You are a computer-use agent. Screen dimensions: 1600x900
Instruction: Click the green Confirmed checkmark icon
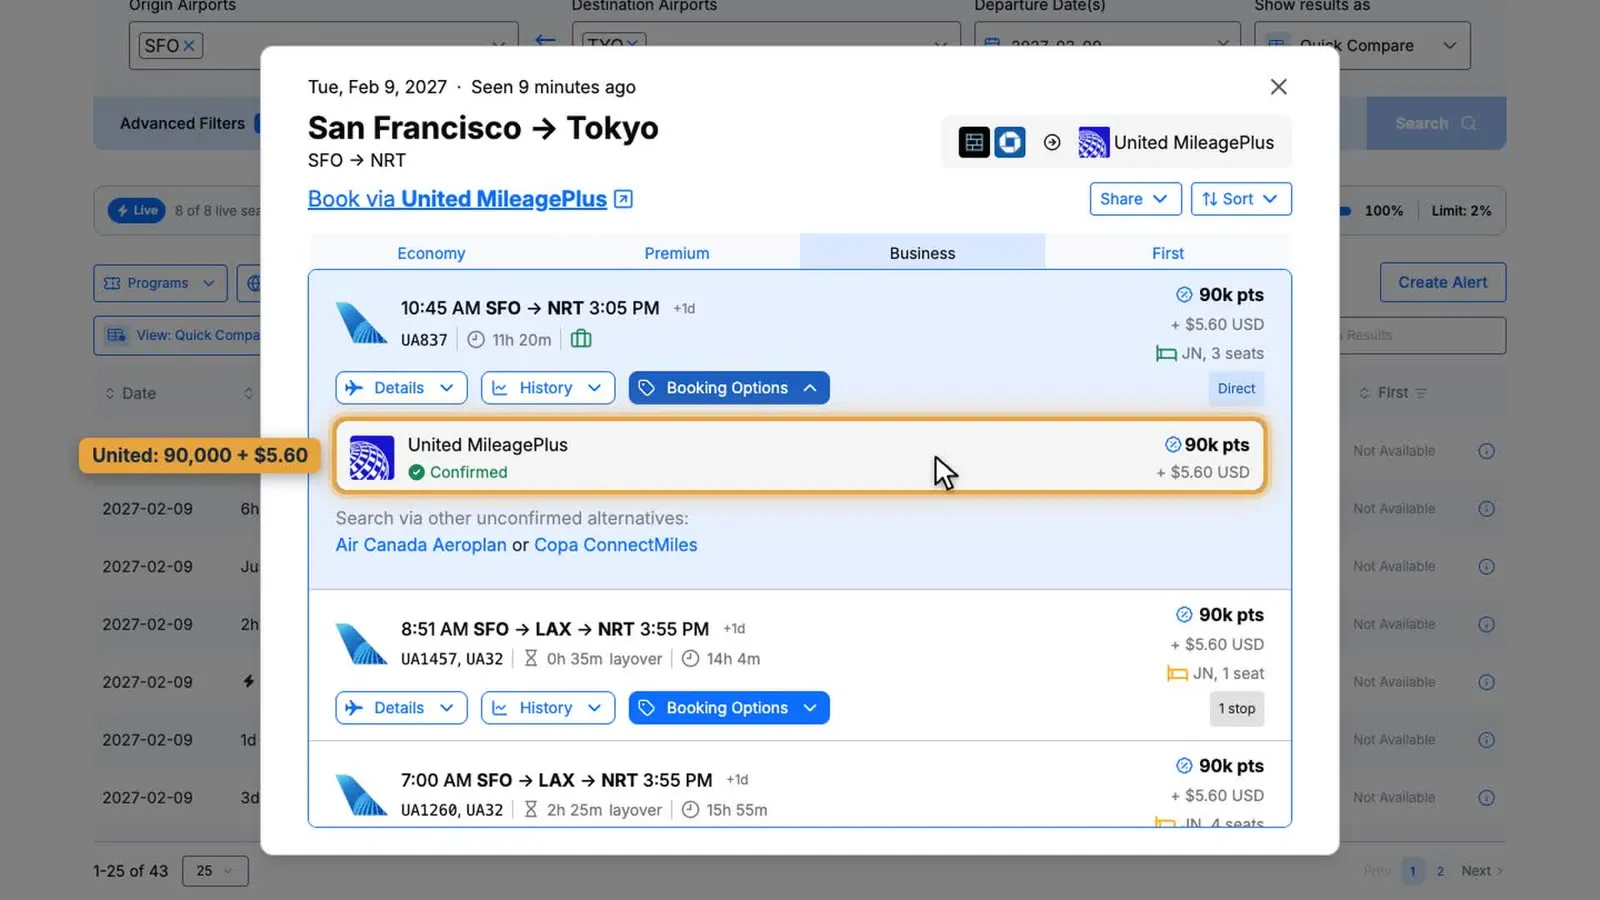point(417,472)
